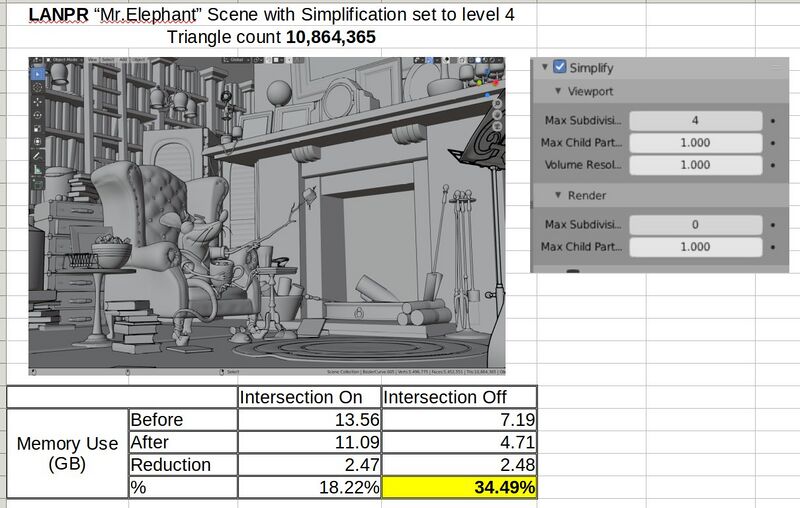Screen dimensions: 800x508
Task: Select the Transform tool icon
Action: 38,141
